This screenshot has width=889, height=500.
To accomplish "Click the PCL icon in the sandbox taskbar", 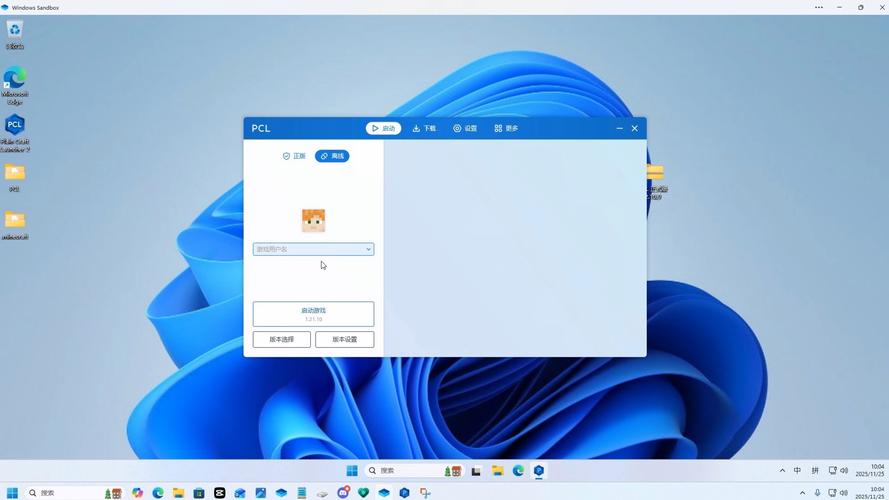I will coord(539,471).
